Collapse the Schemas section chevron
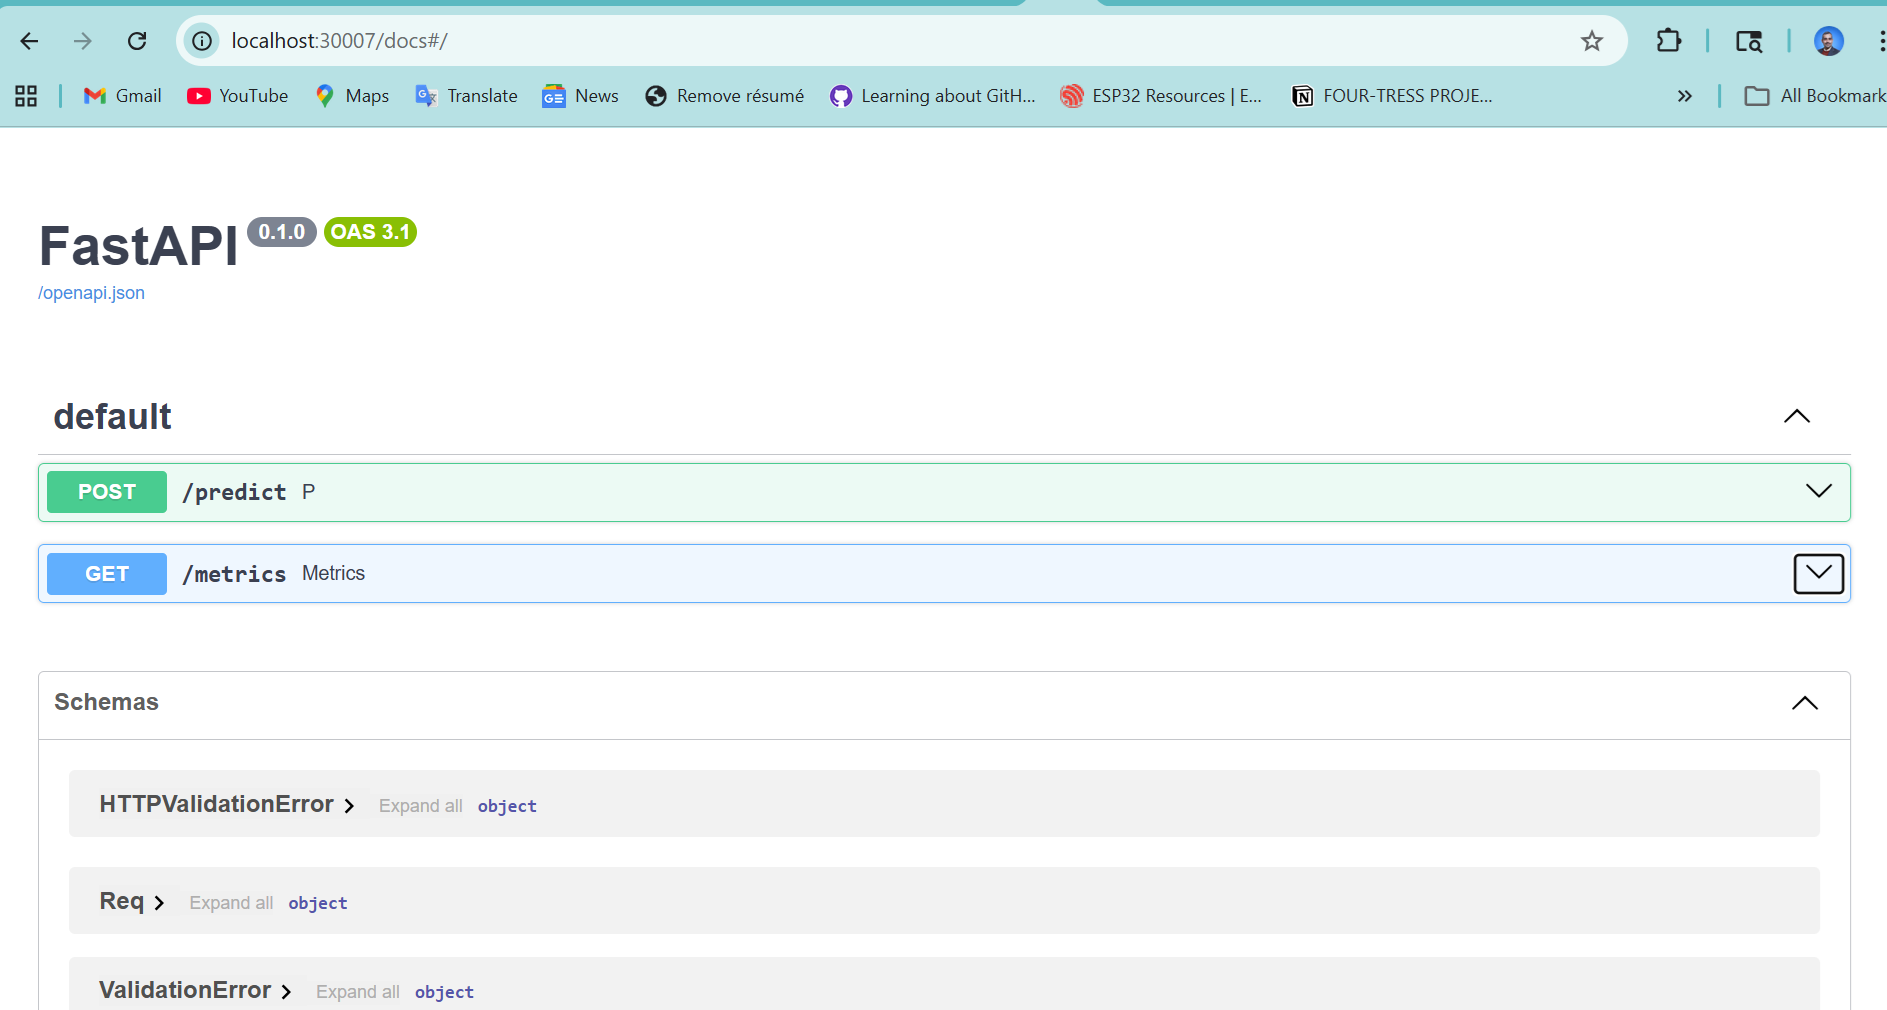The image size is (1887, 1010). (1804, 703)
